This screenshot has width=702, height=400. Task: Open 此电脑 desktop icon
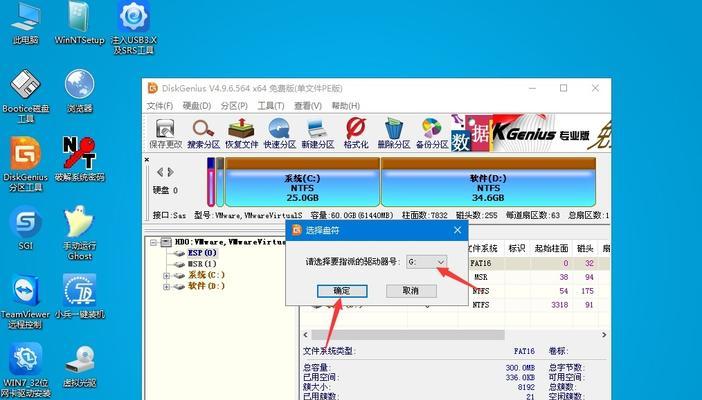25,23
